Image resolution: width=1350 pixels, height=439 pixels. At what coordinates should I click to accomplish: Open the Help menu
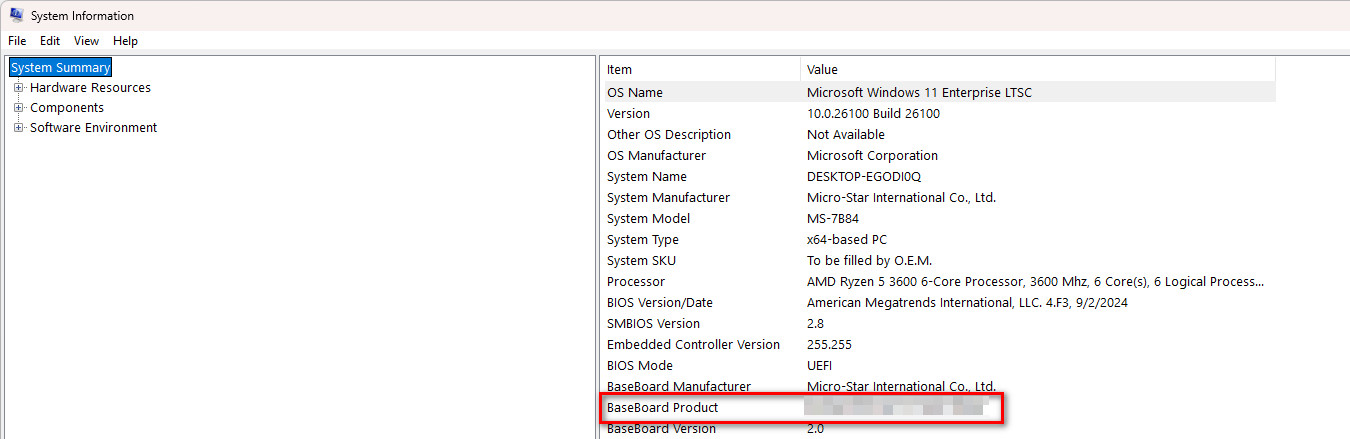tap(125, 41)
